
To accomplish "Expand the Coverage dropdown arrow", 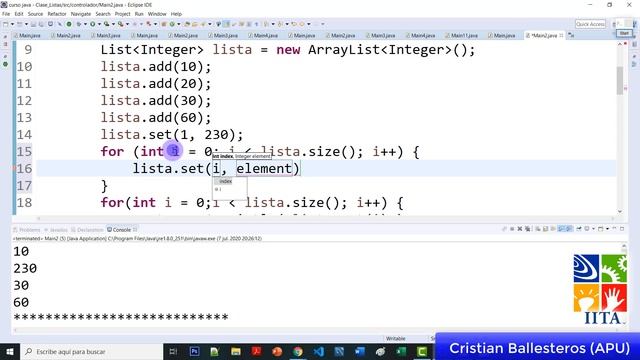I will pos(113,24).
